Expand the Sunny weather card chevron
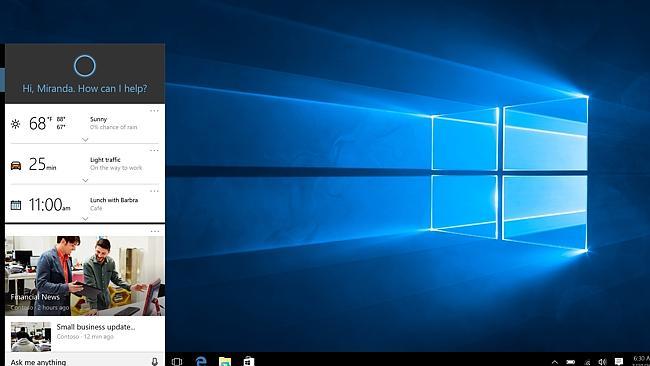Viewport: 650px width, 366px height. click(x=85, y=140)
